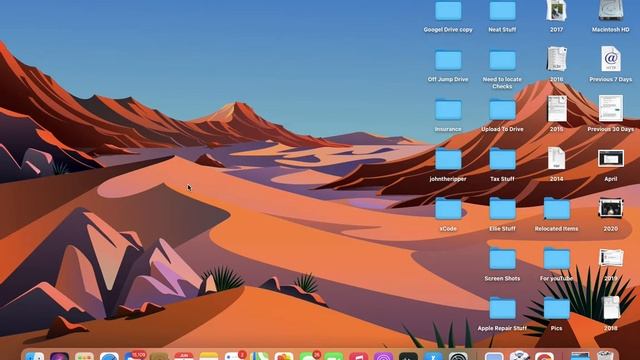Select the 2017 document file

pos(556,11)
